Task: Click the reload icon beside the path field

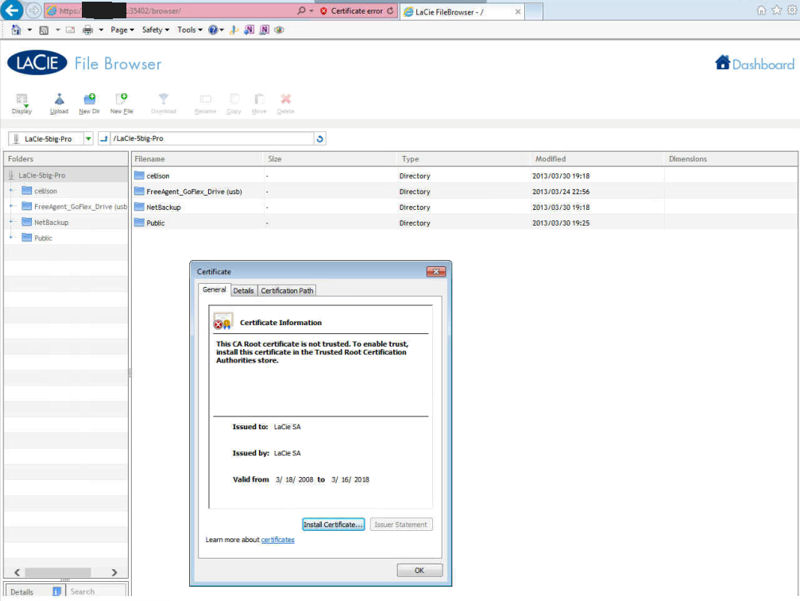Action: pyautogui.click(x=320, y=139)
